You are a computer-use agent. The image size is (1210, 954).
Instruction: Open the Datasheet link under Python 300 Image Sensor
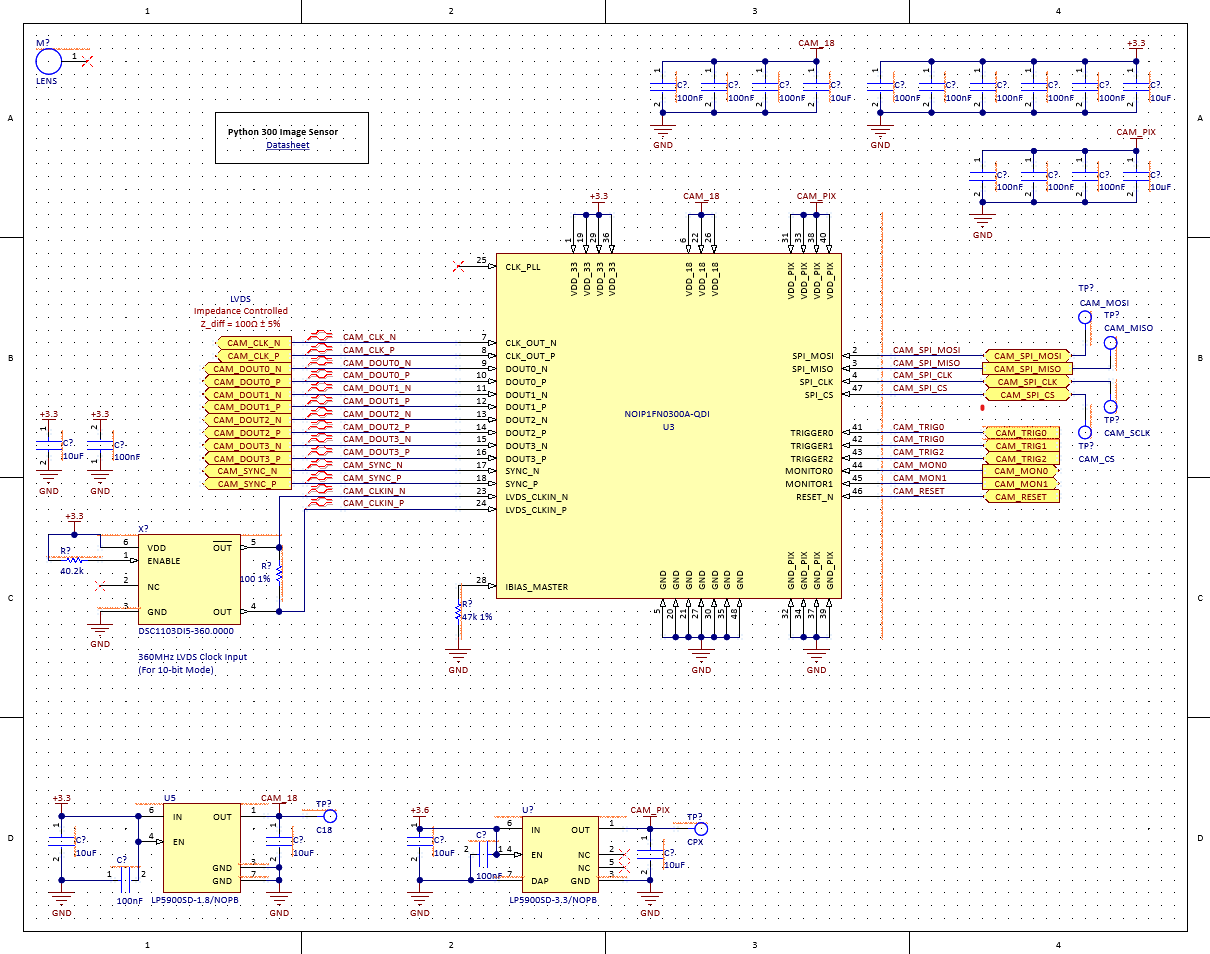pos(287,146)
